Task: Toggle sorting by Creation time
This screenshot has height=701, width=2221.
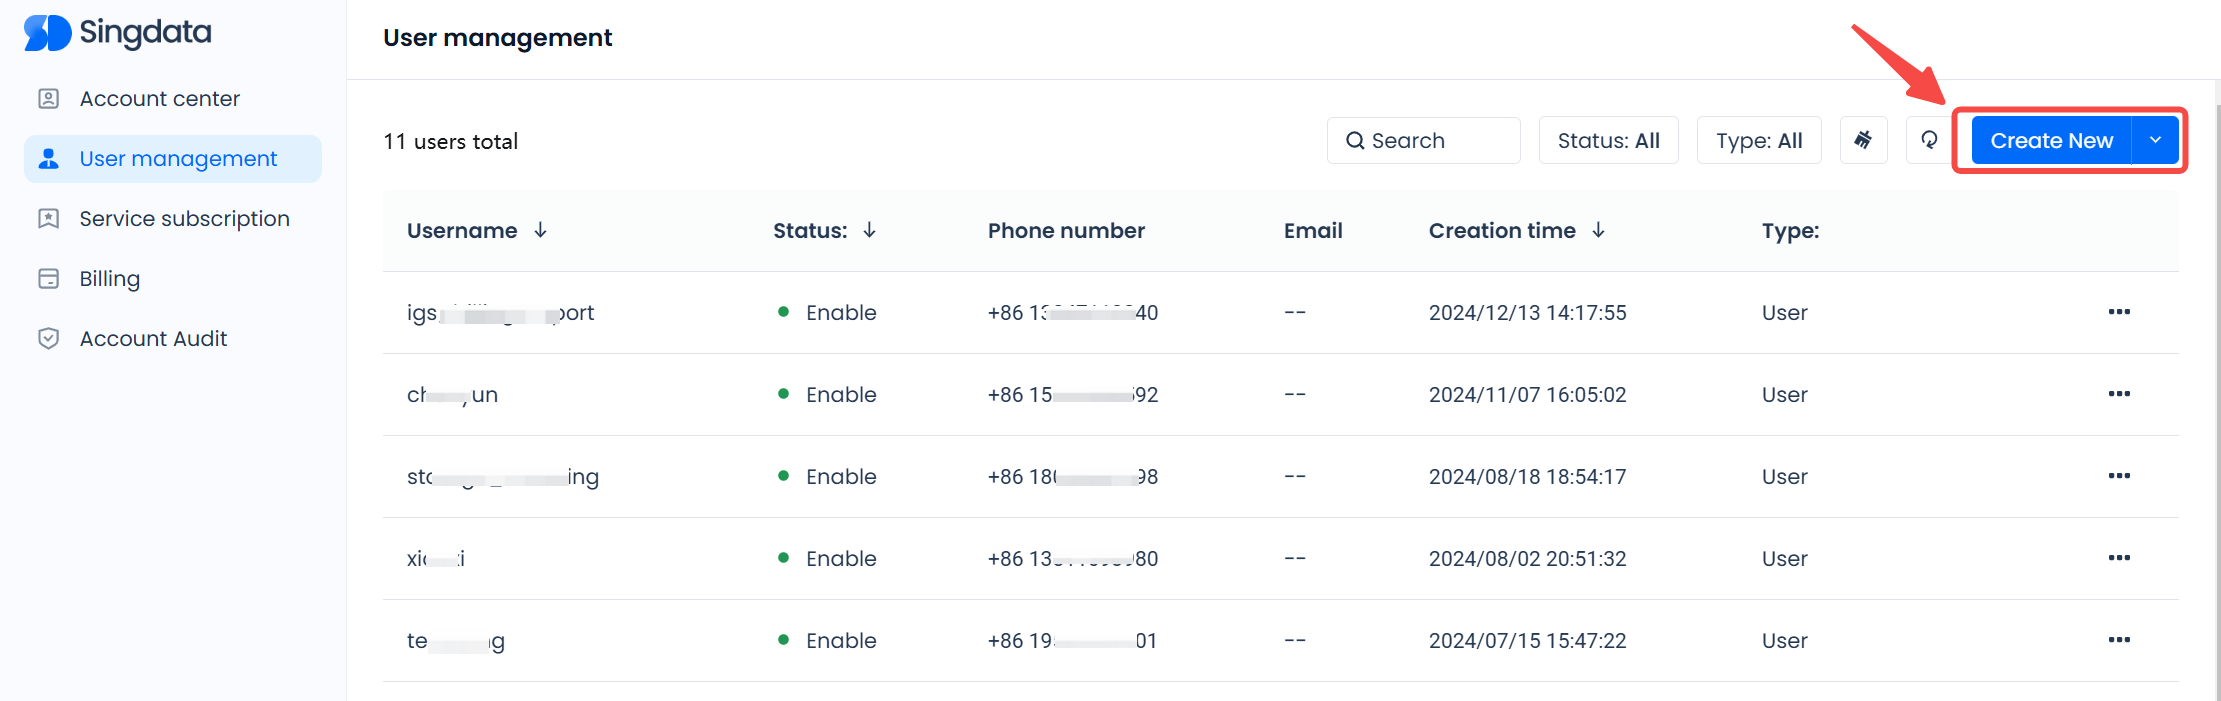Action: tap(1598, 230)
